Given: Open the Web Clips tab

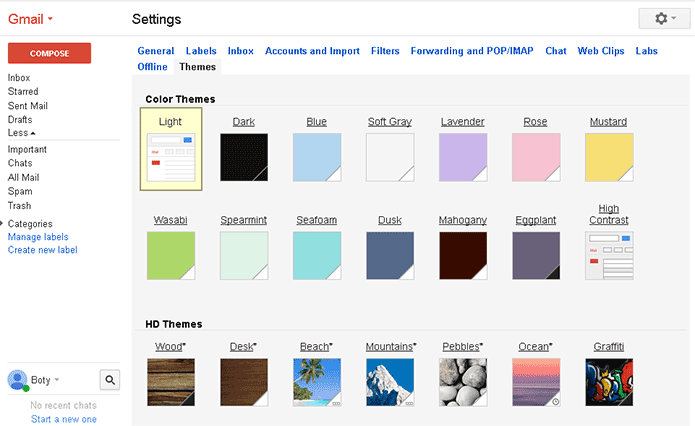Looking at the screenshot, I should pos(601,51).
